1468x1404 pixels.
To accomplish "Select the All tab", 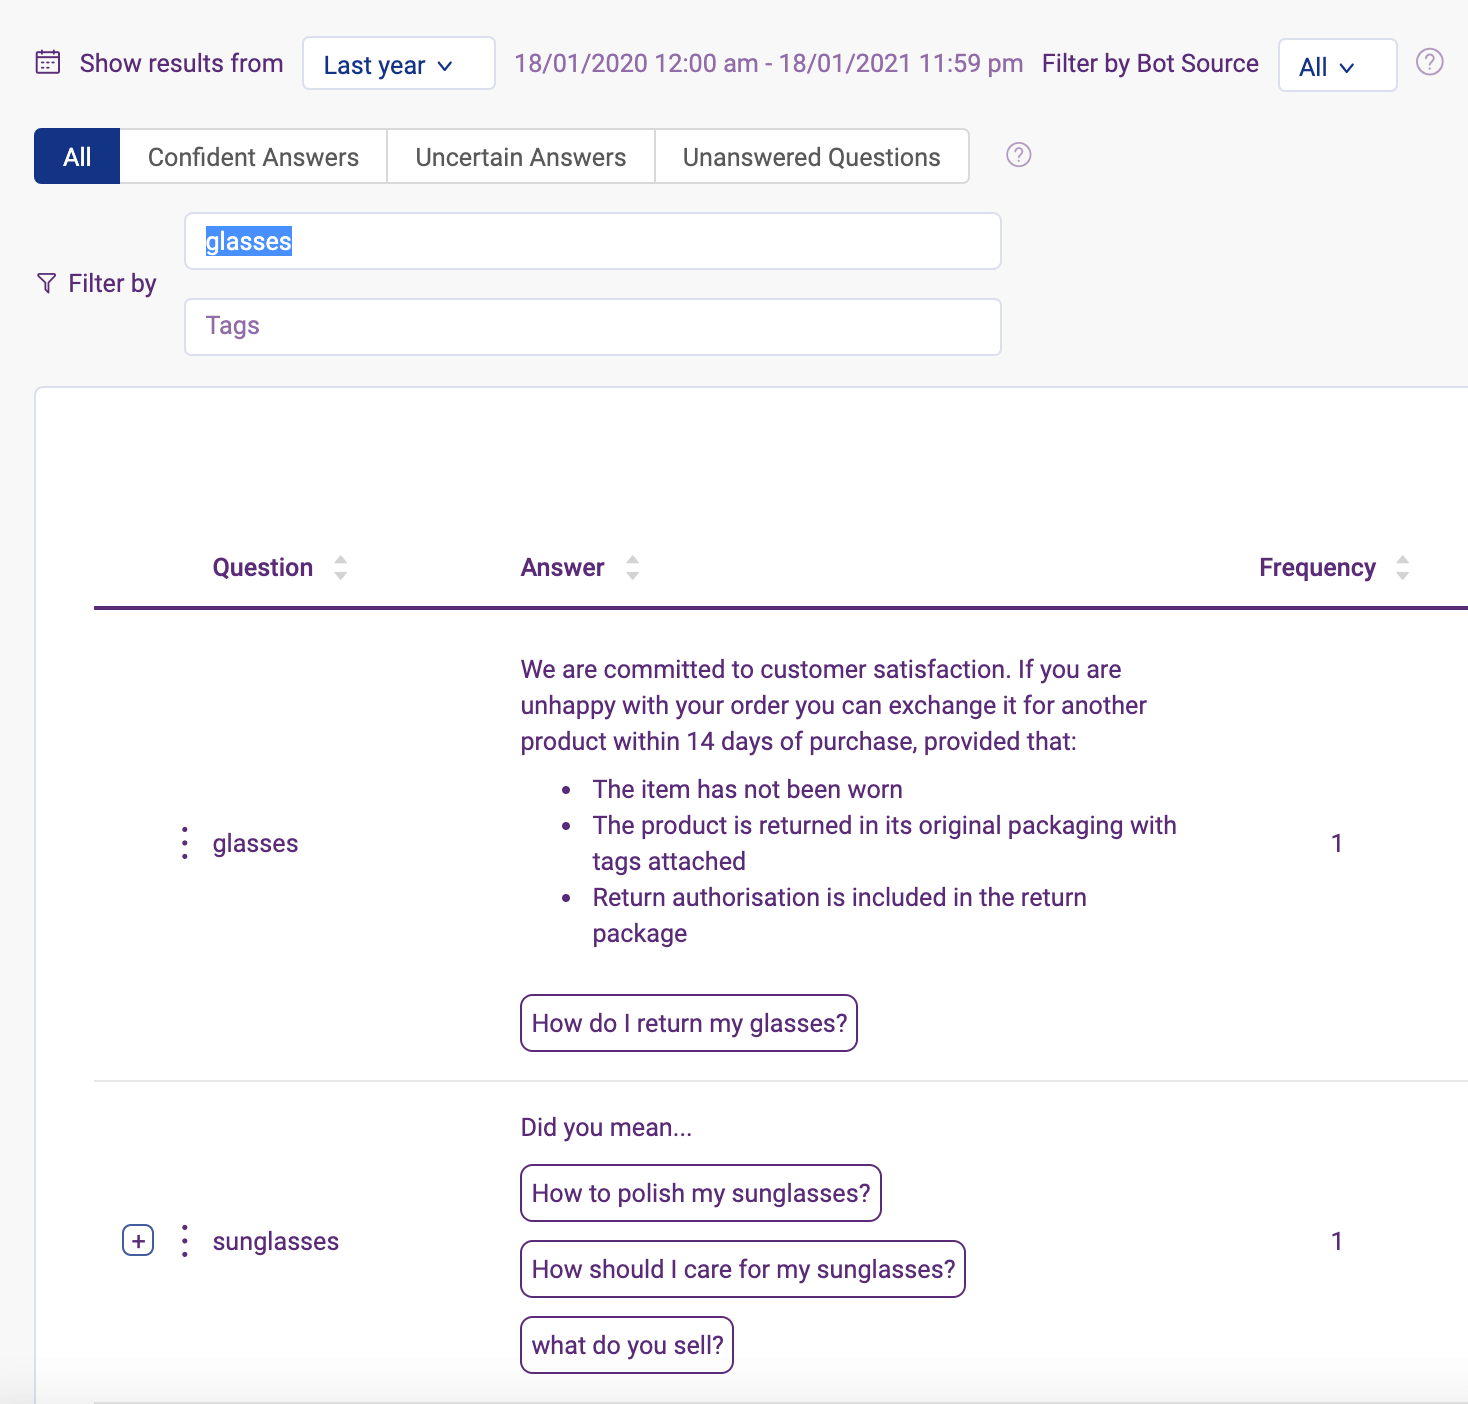I will coord(77,156).
